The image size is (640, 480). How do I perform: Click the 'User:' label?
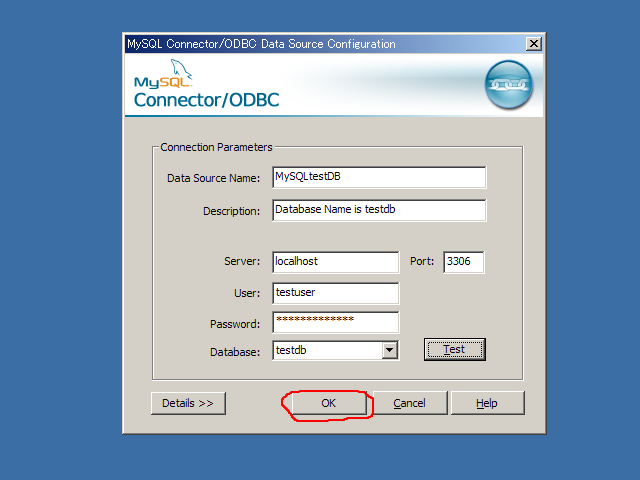pyautogui.click(x=247, y=293)
